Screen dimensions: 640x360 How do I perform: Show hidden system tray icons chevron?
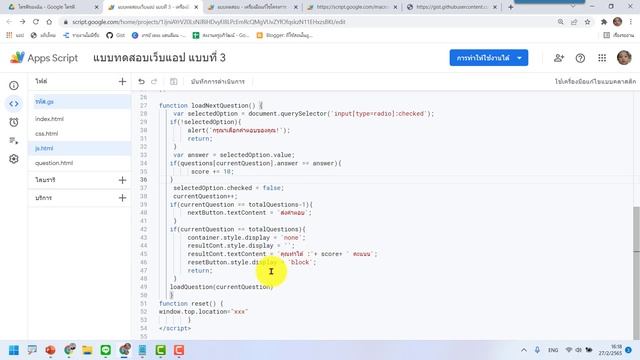coord(524,350)
